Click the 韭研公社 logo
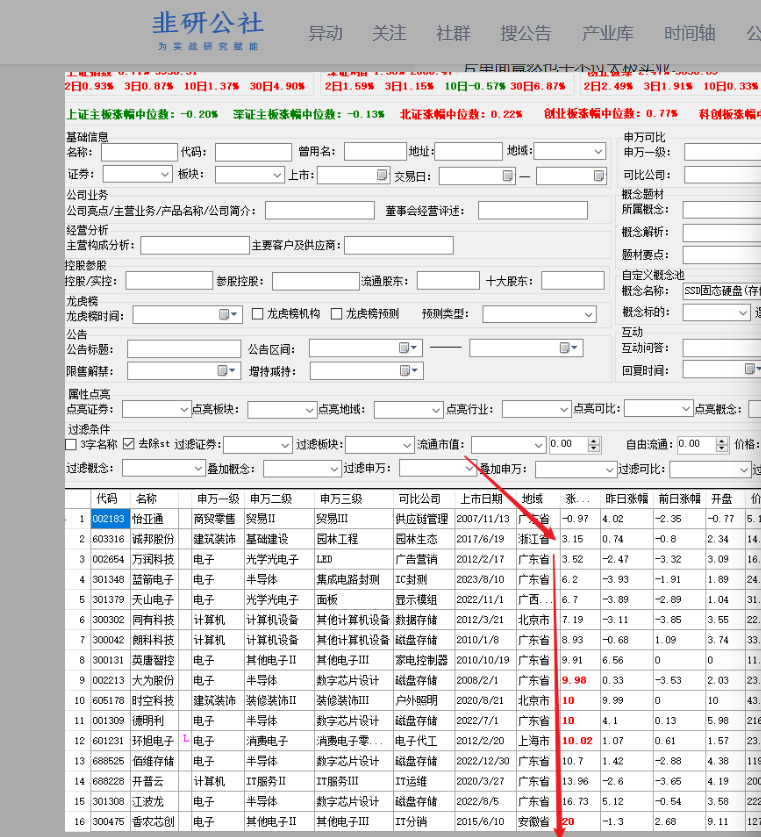The width and height of the screenshot is (761, 837). tap(208, 30)
